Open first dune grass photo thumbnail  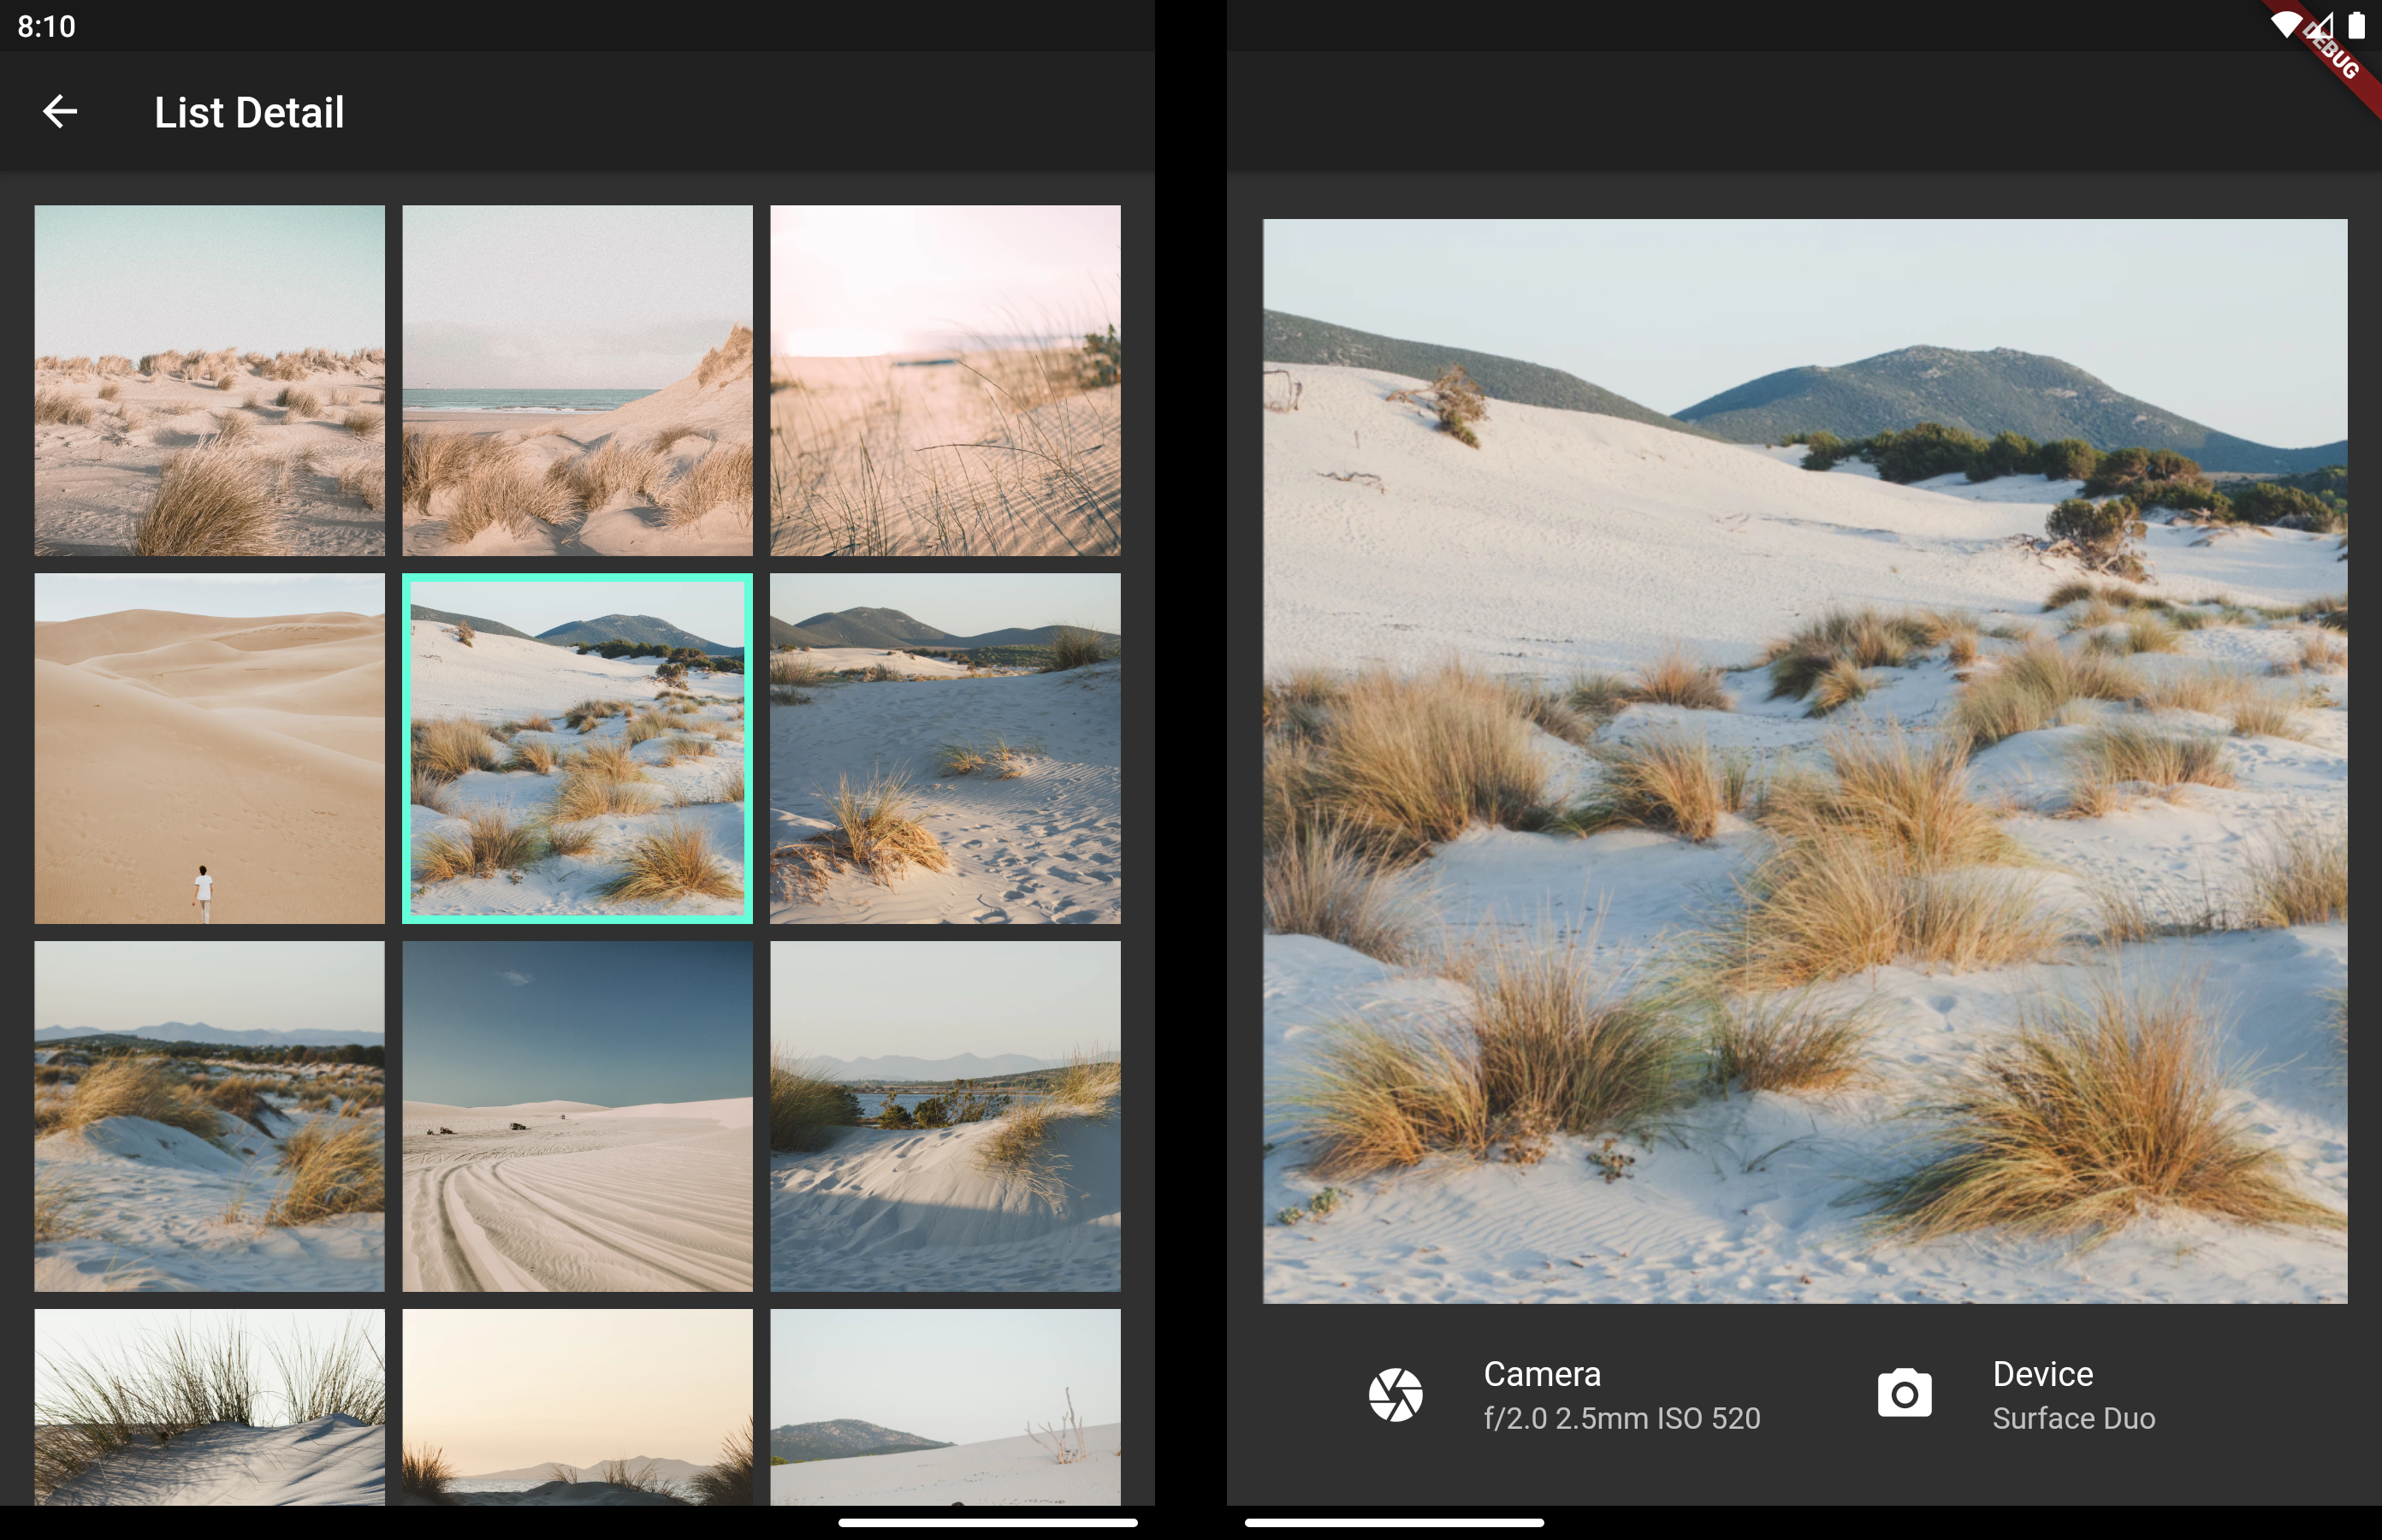coord(209,380)
